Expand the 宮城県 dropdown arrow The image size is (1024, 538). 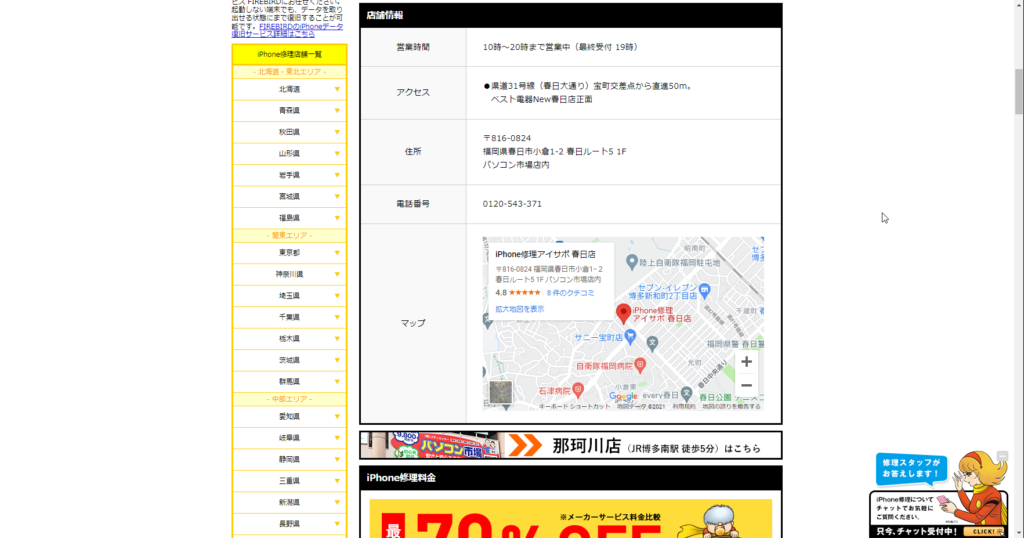(337, 197)
